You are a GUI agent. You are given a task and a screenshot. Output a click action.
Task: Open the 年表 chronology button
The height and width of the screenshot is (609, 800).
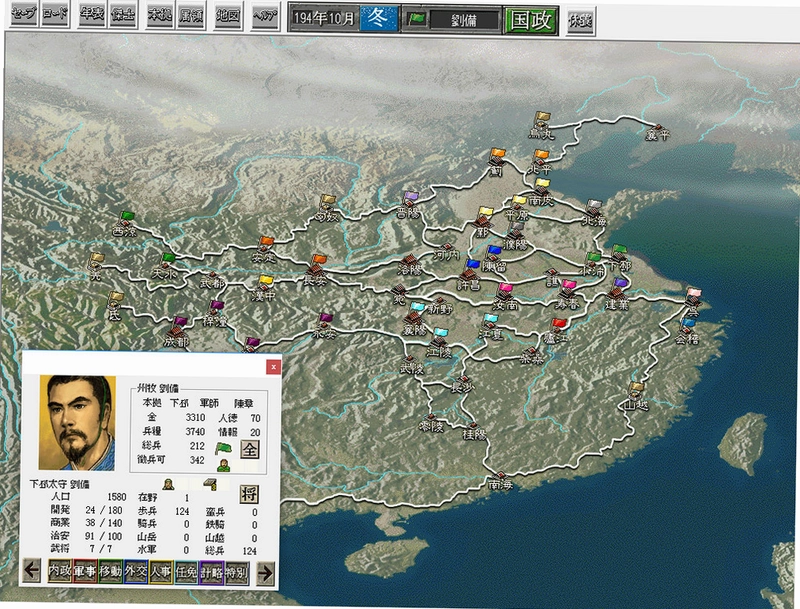92,15
